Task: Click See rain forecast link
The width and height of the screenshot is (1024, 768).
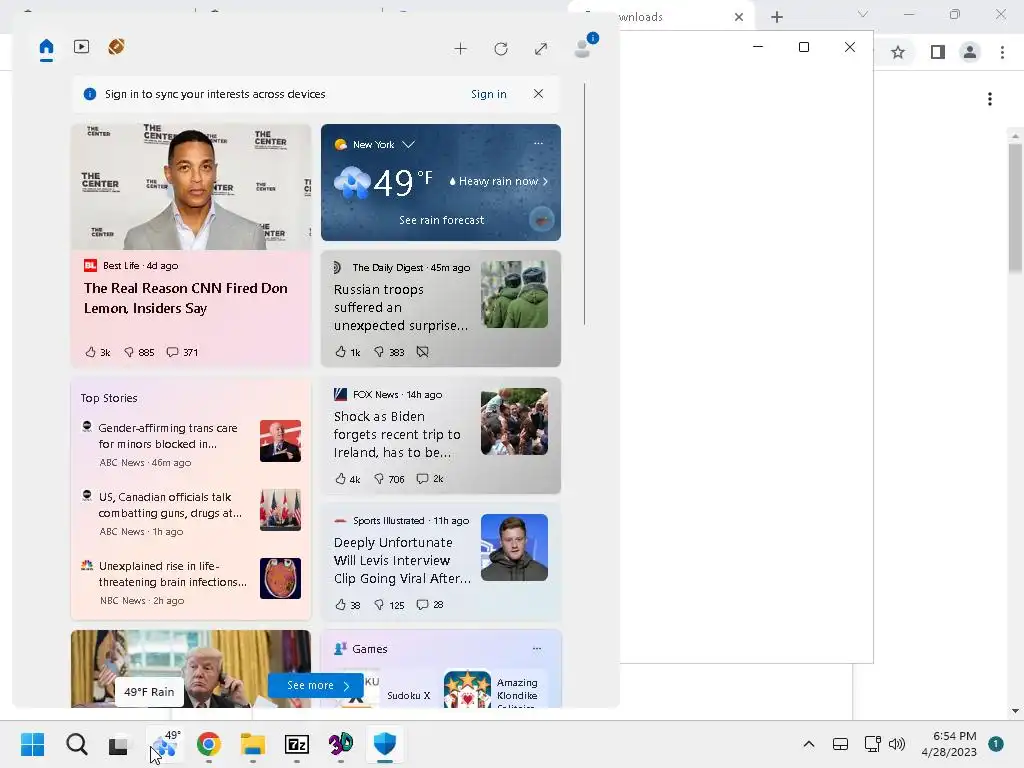Action: (441, 220)
